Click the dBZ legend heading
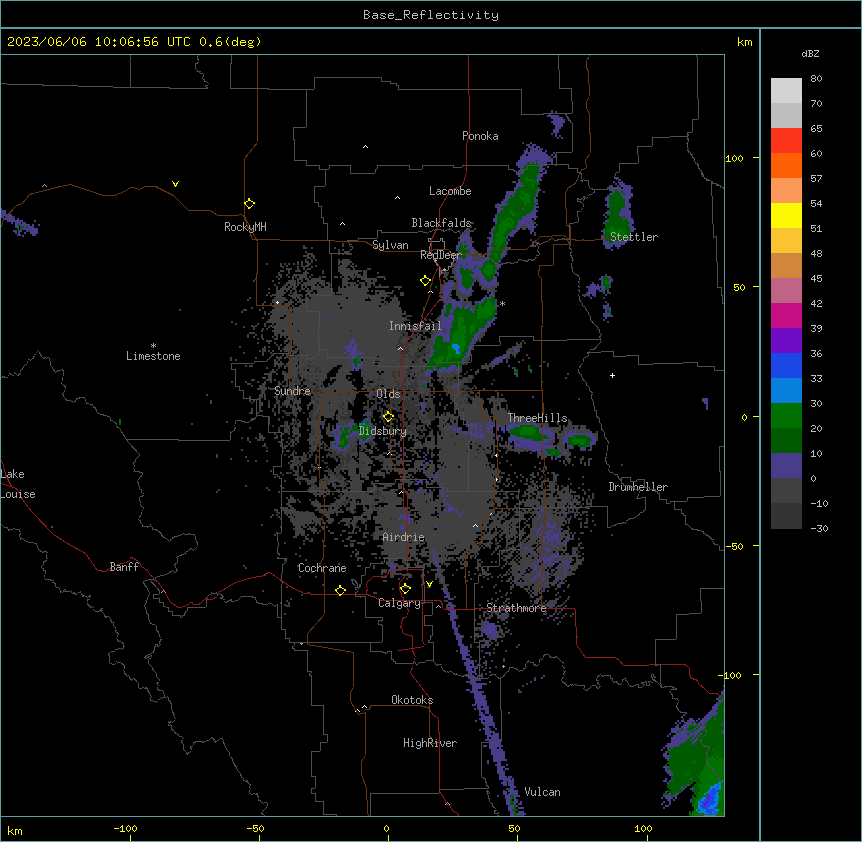 (x=810, y=54)
